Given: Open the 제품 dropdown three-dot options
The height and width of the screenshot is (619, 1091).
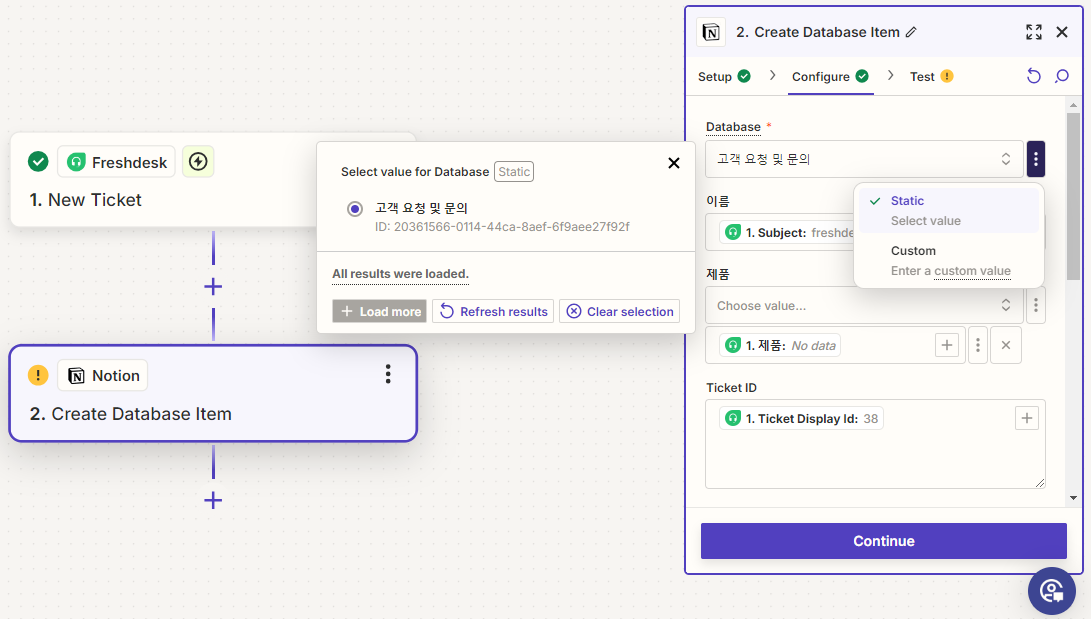Looking at the screenshot, I should coord(1036,305).
